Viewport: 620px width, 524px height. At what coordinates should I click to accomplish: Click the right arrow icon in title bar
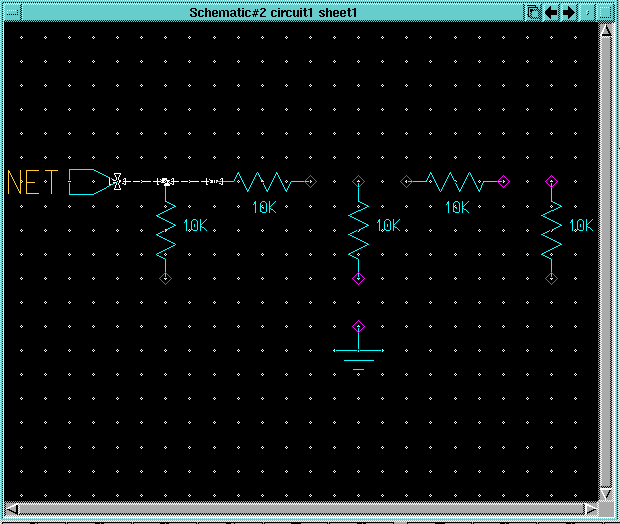[x=569, y=13]
